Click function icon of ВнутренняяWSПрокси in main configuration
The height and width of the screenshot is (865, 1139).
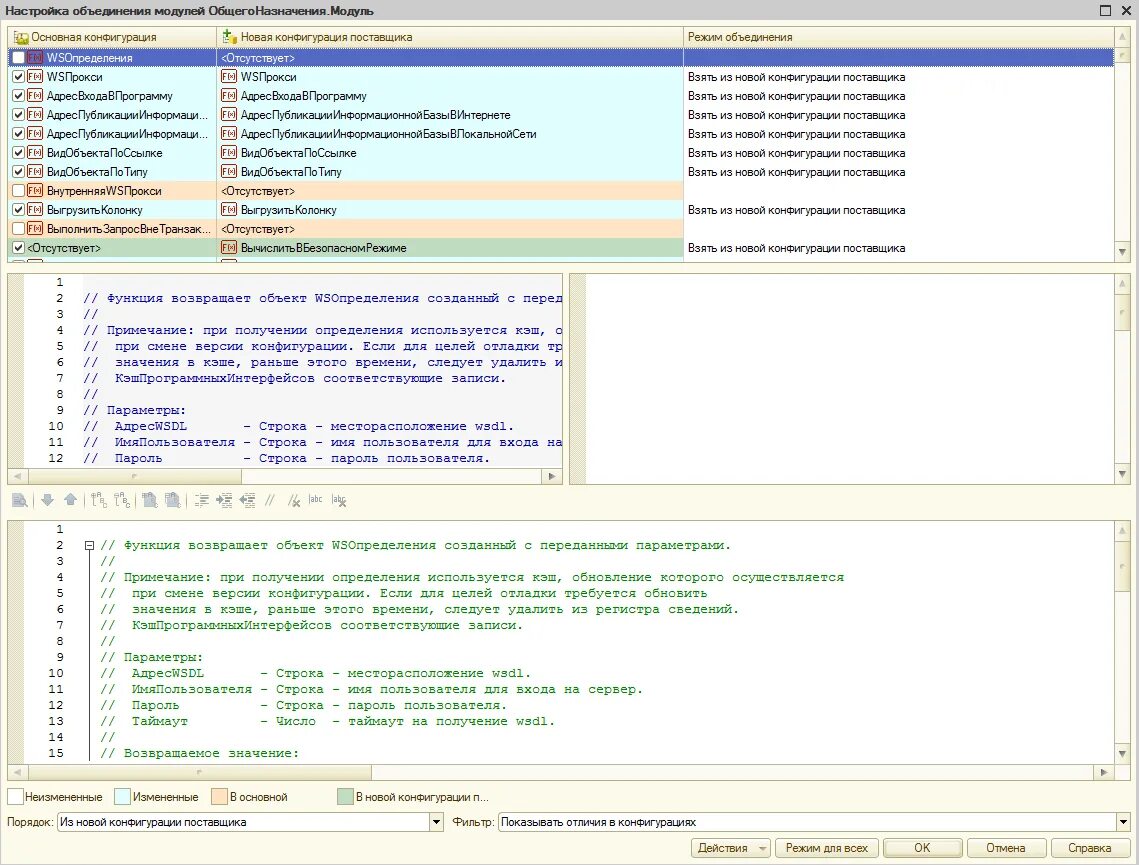coord(35,190)
